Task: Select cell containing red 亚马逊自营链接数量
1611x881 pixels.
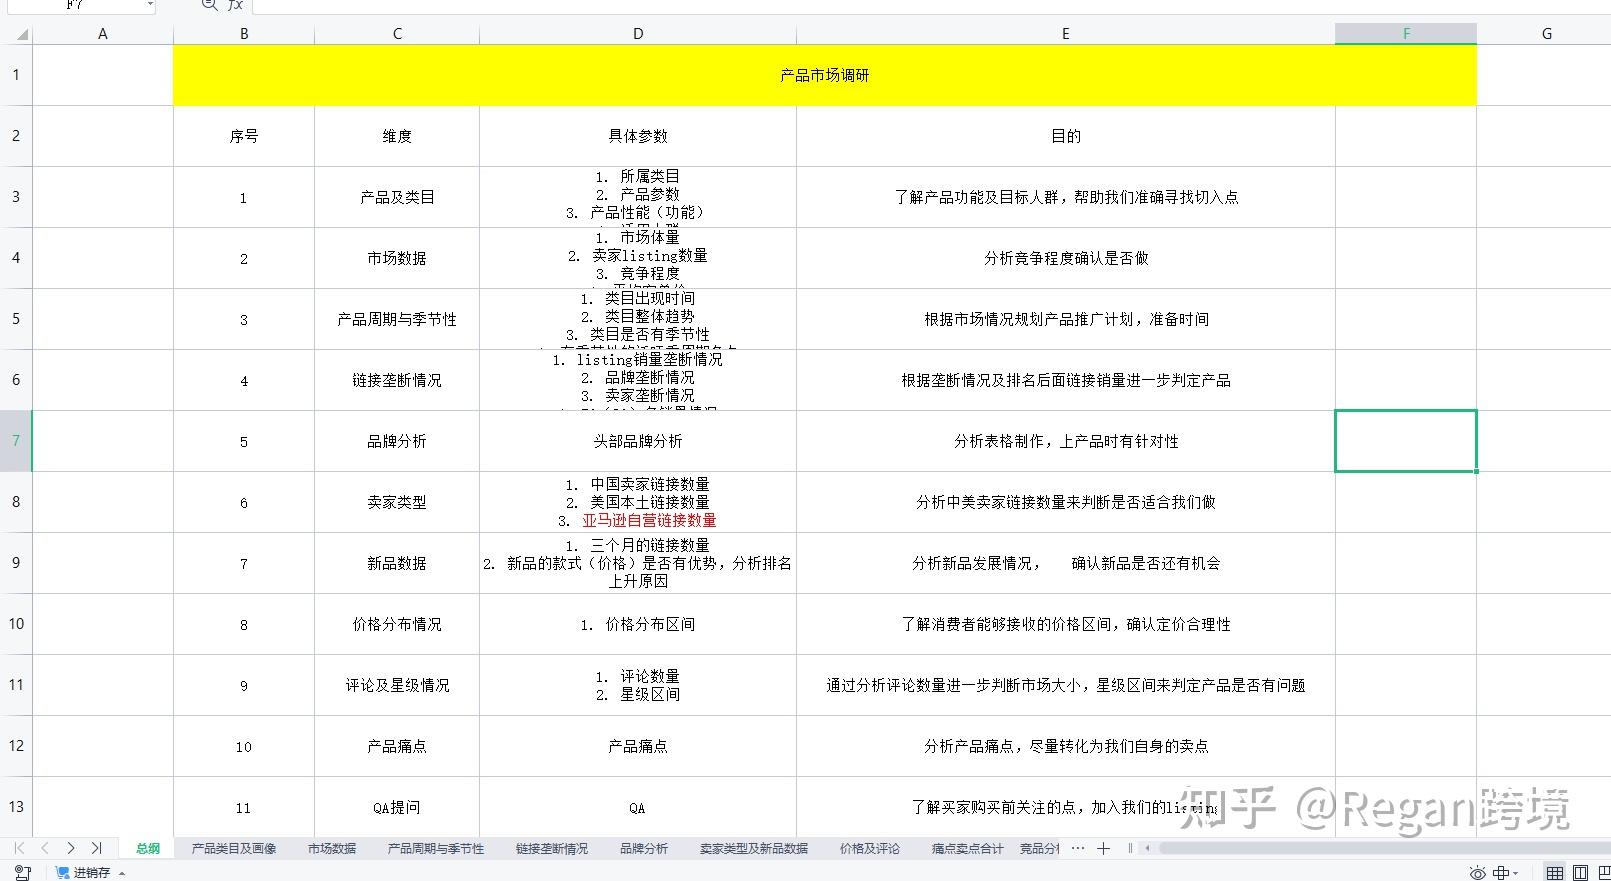Action: (x=638, y=502)
